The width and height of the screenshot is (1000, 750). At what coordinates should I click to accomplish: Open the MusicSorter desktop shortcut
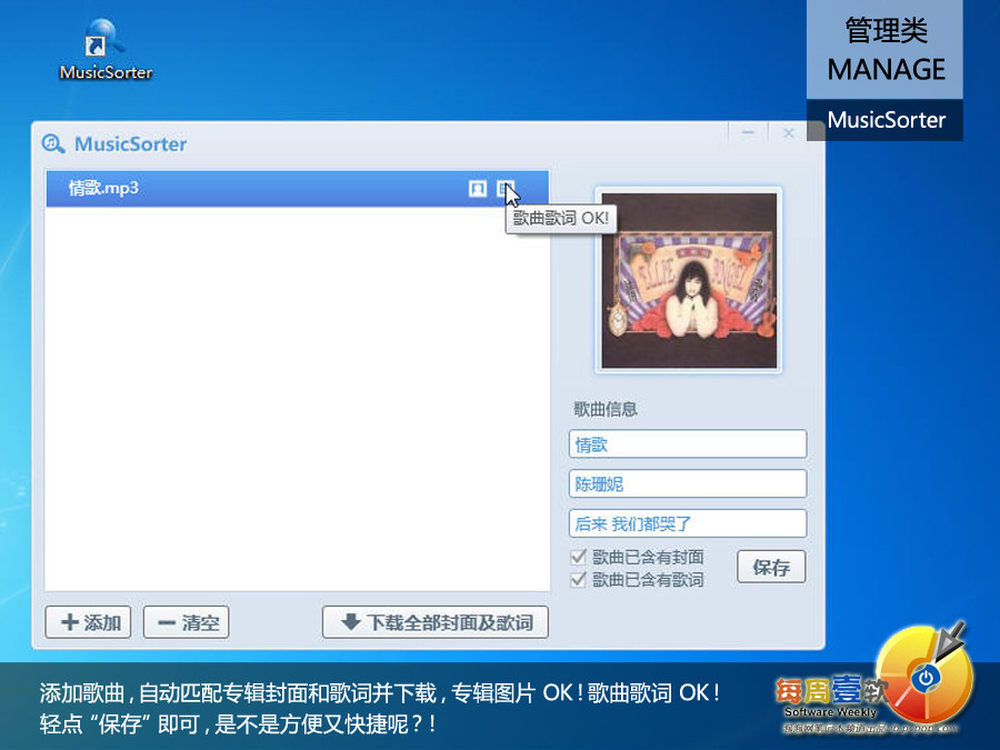pos(105,50)
